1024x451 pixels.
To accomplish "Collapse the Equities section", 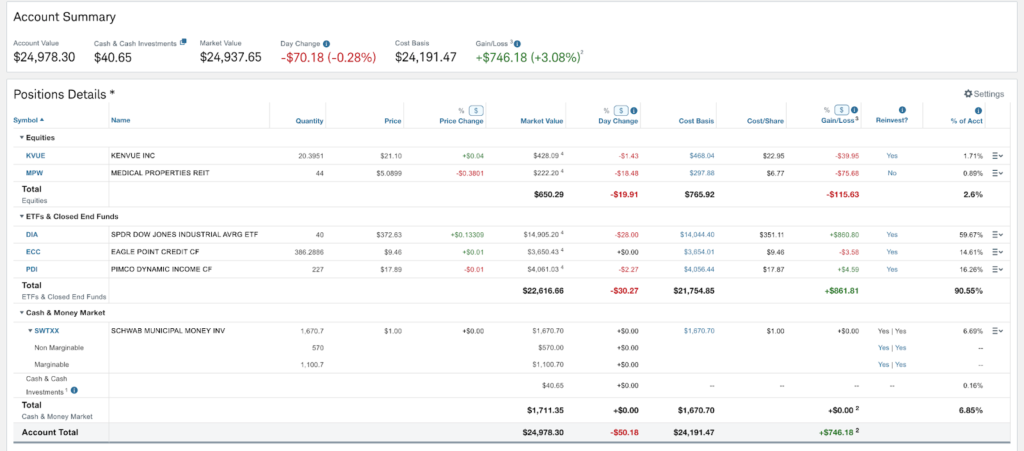I will tap(22, 137).
